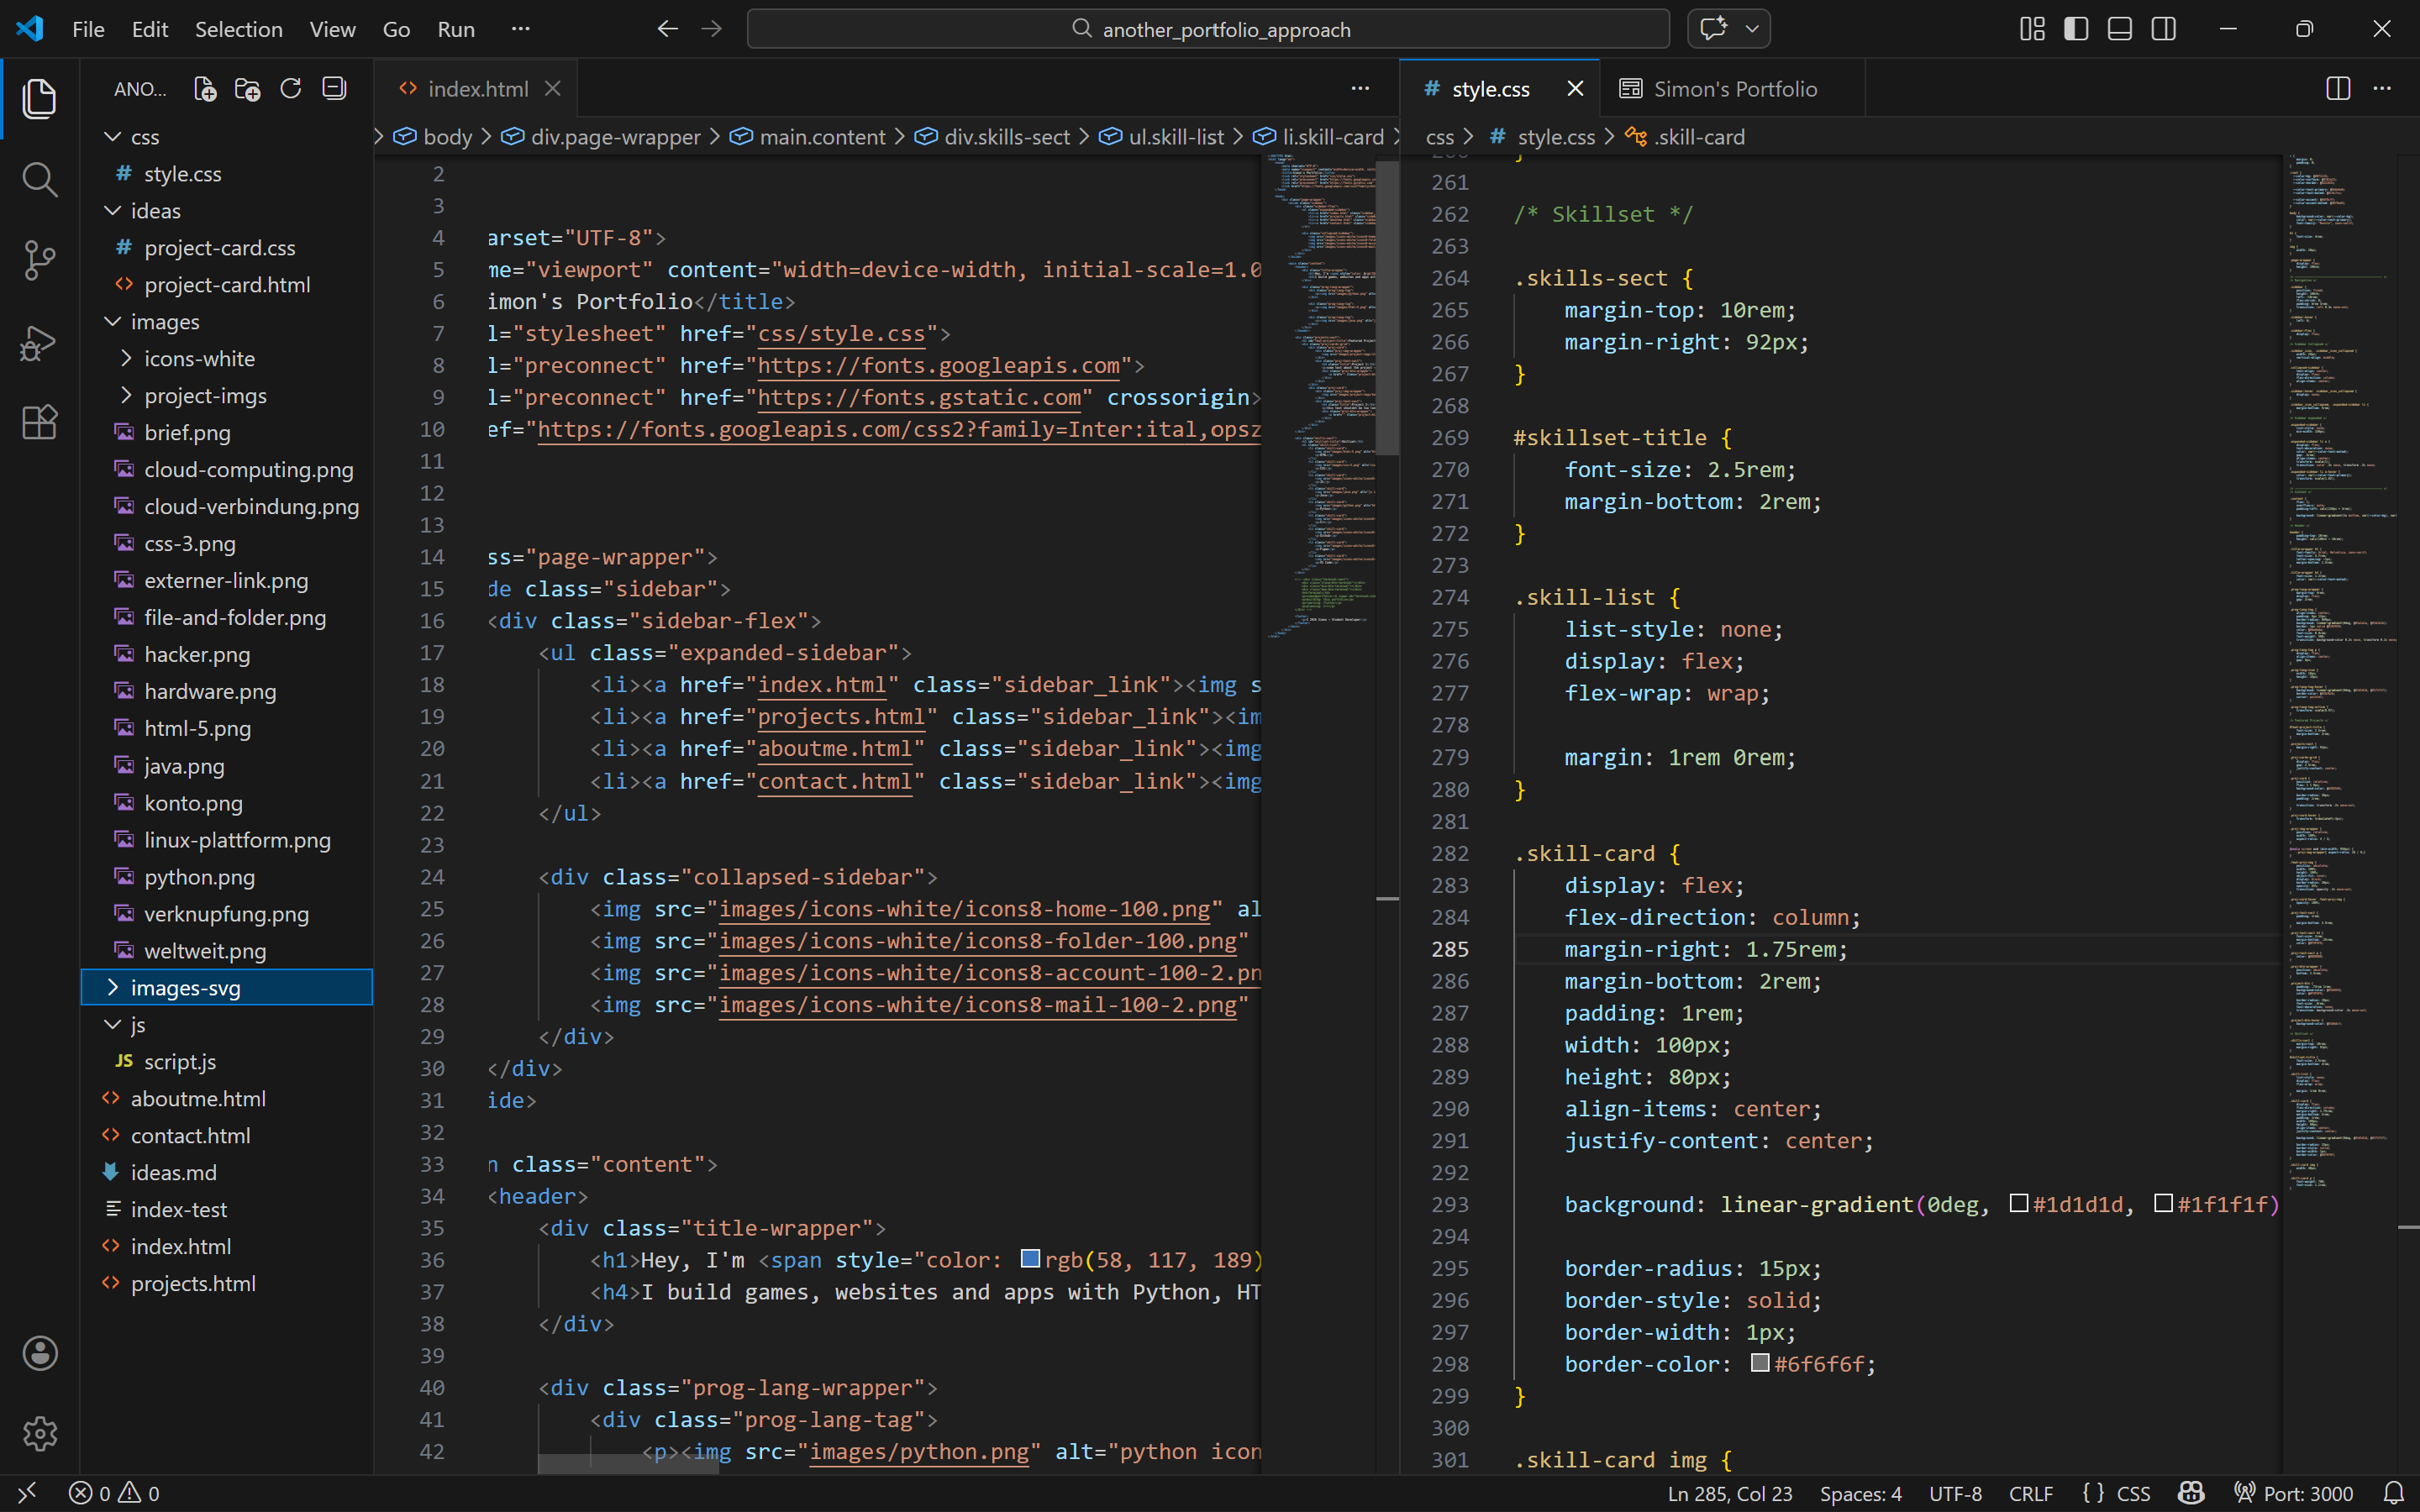Viewport: 2420px width, 1512px height.
Task: Refresh the Explorer file tree
Action: pos(291,89)
